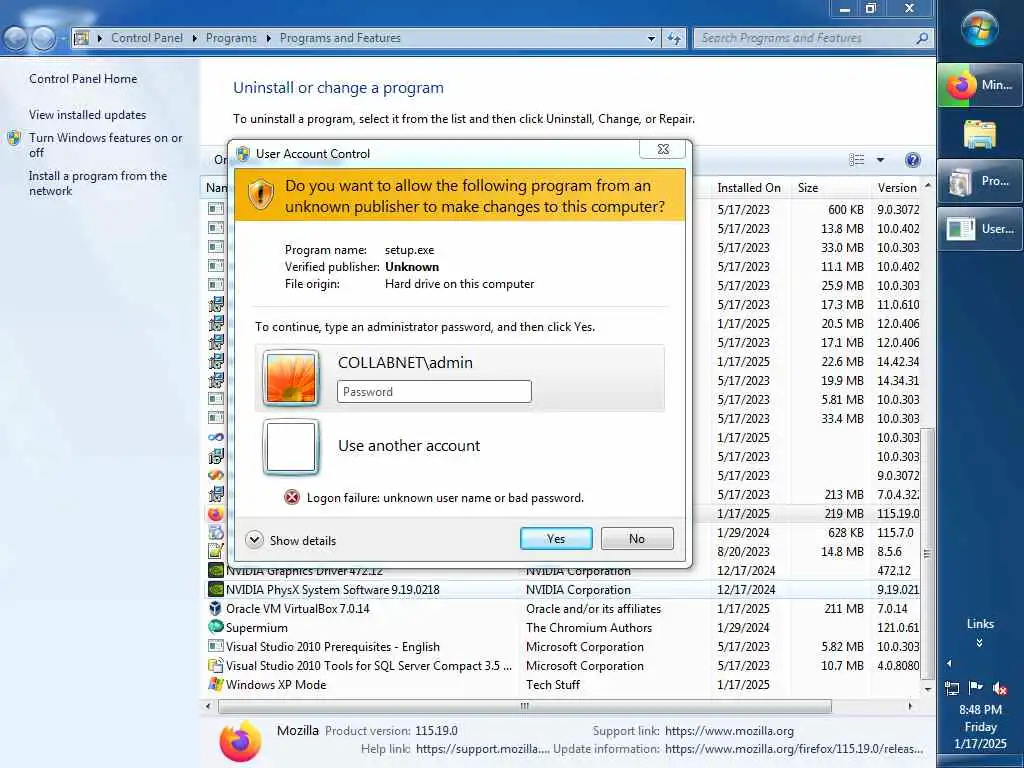Click the Supermium globe icon

click(216, 626)
